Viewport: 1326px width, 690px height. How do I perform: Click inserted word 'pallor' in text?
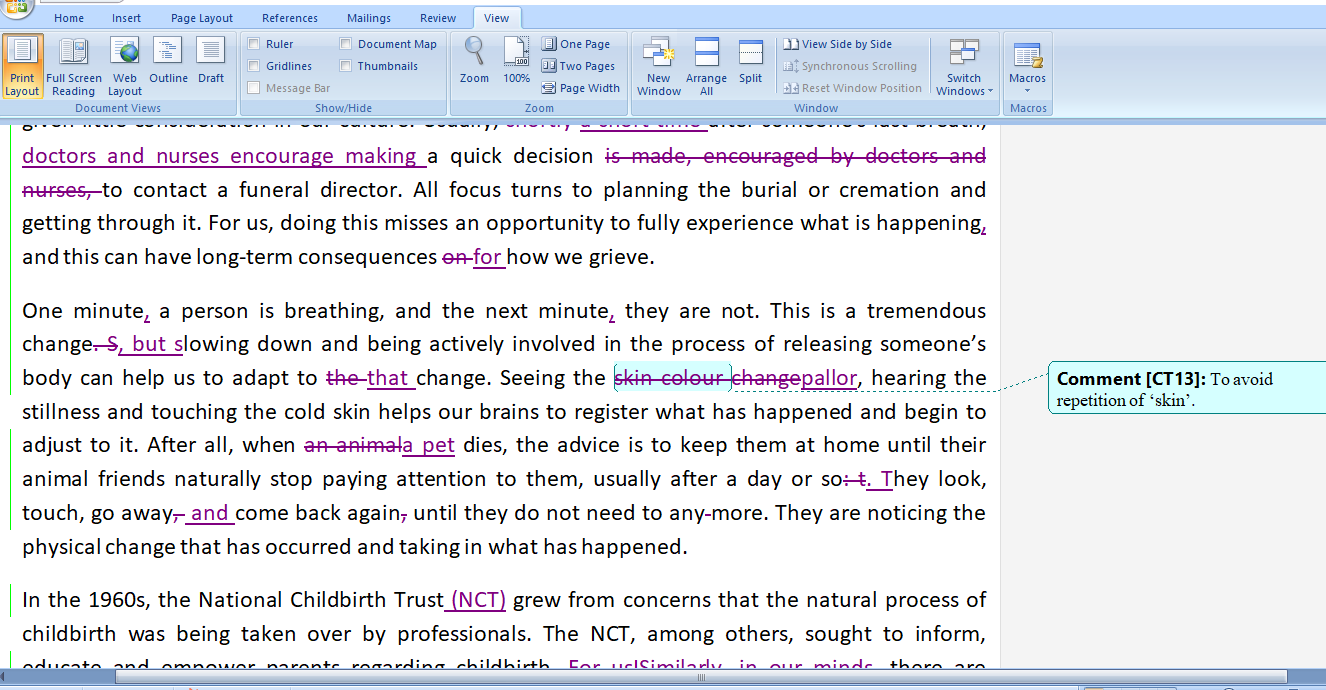click(829, 378)
